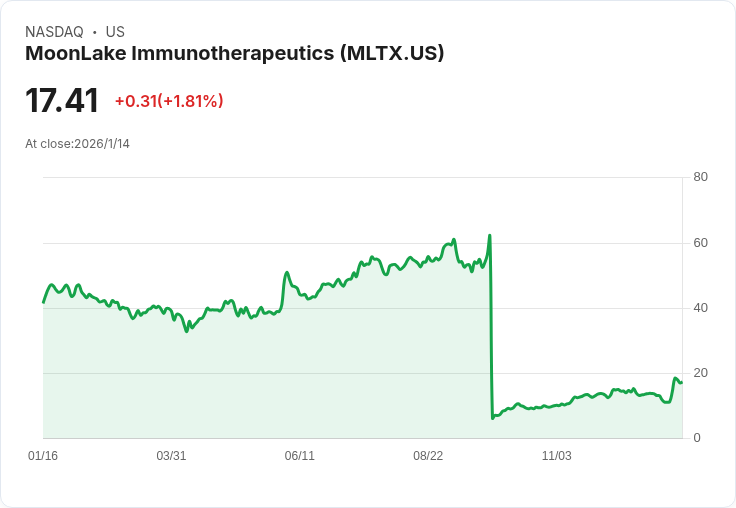Click the NASDAQ exchange label
The width and height of the screenshot is (736, 508).
click(54, 32)
